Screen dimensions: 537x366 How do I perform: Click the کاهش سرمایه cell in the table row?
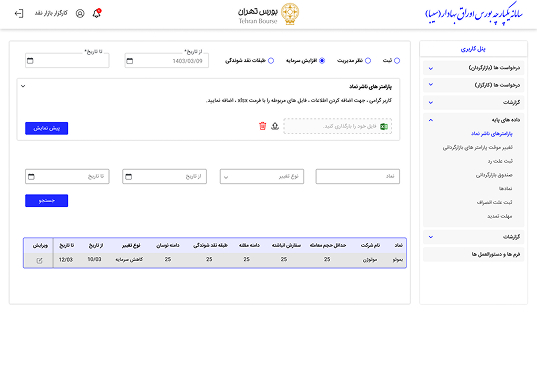click(129, 260)
